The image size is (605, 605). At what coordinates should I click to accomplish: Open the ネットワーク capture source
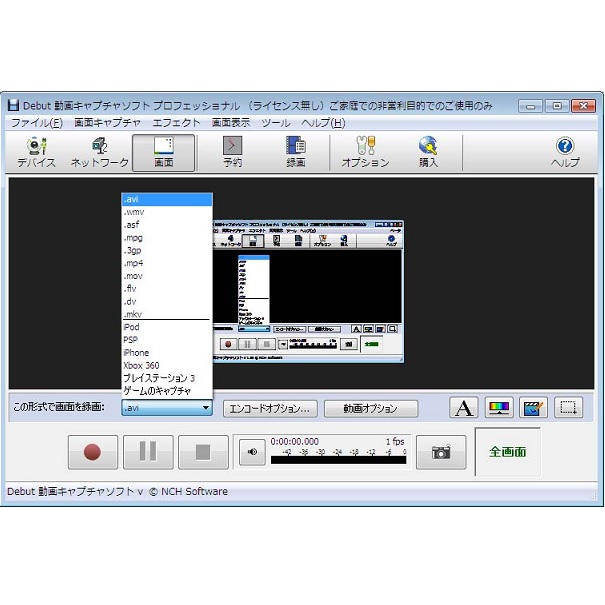coord(100,153)
